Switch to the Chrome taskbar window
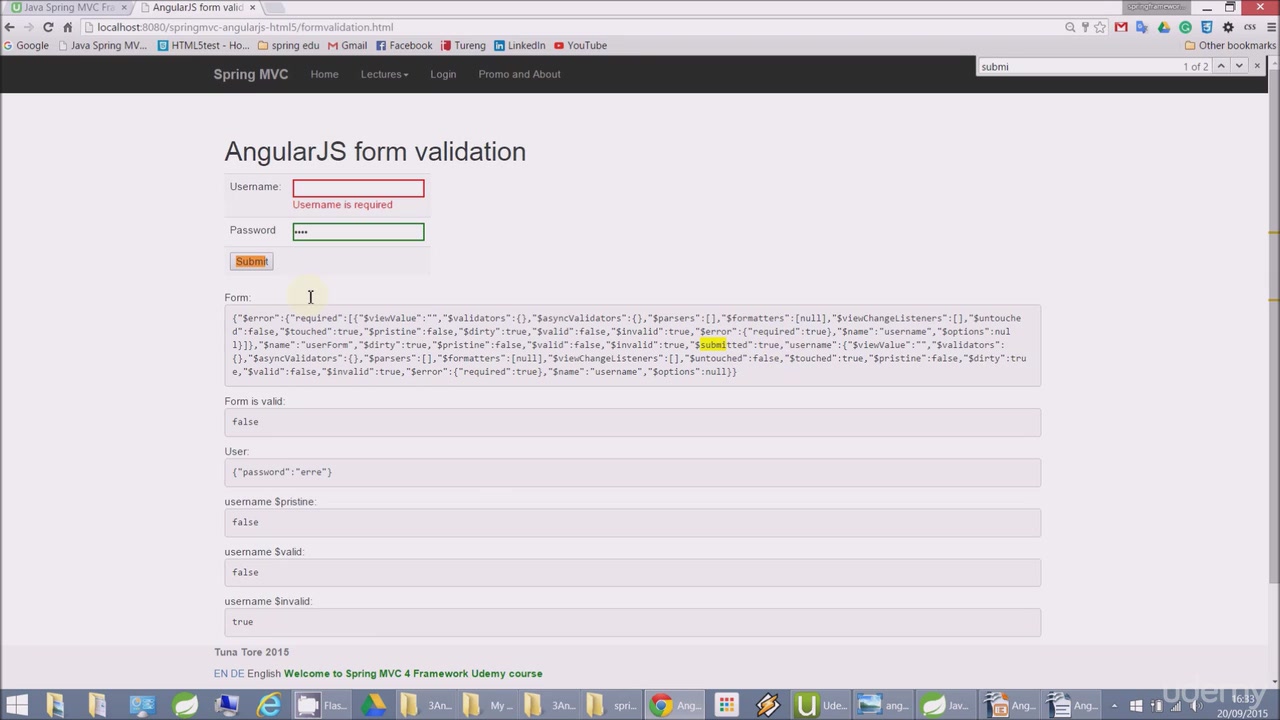 [676, 705]
